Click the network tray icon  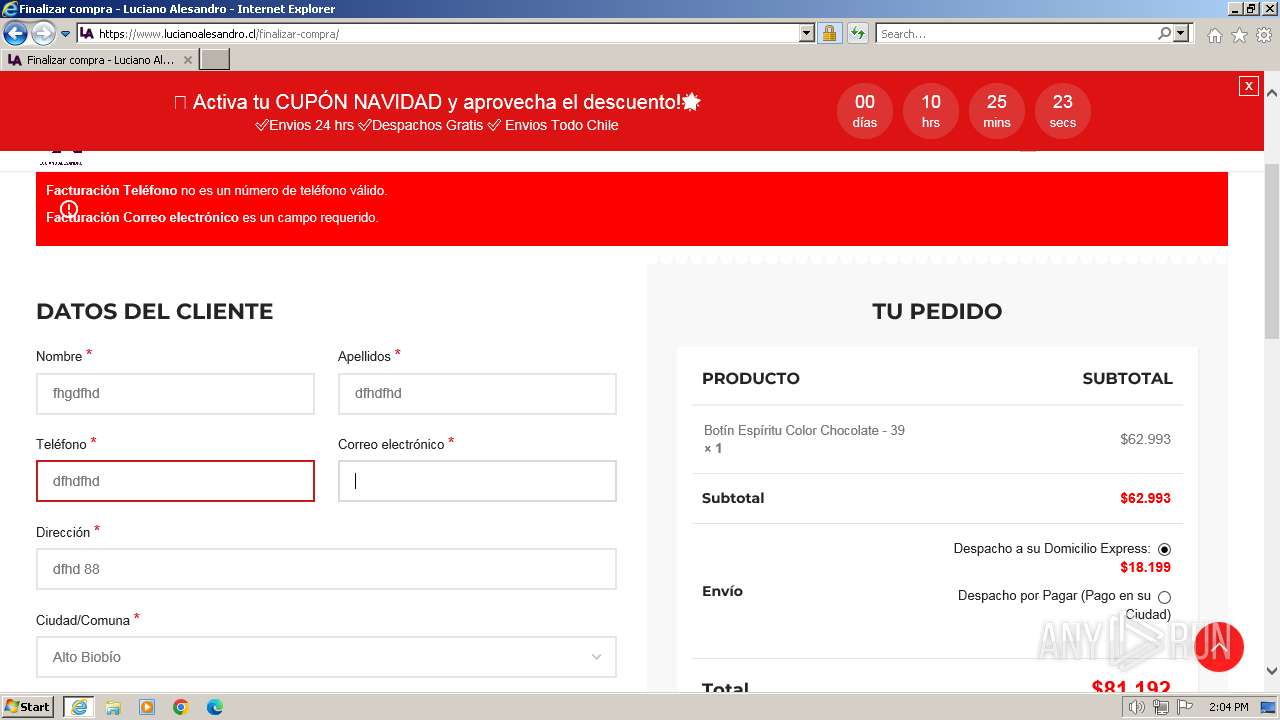pos(1160,707)
